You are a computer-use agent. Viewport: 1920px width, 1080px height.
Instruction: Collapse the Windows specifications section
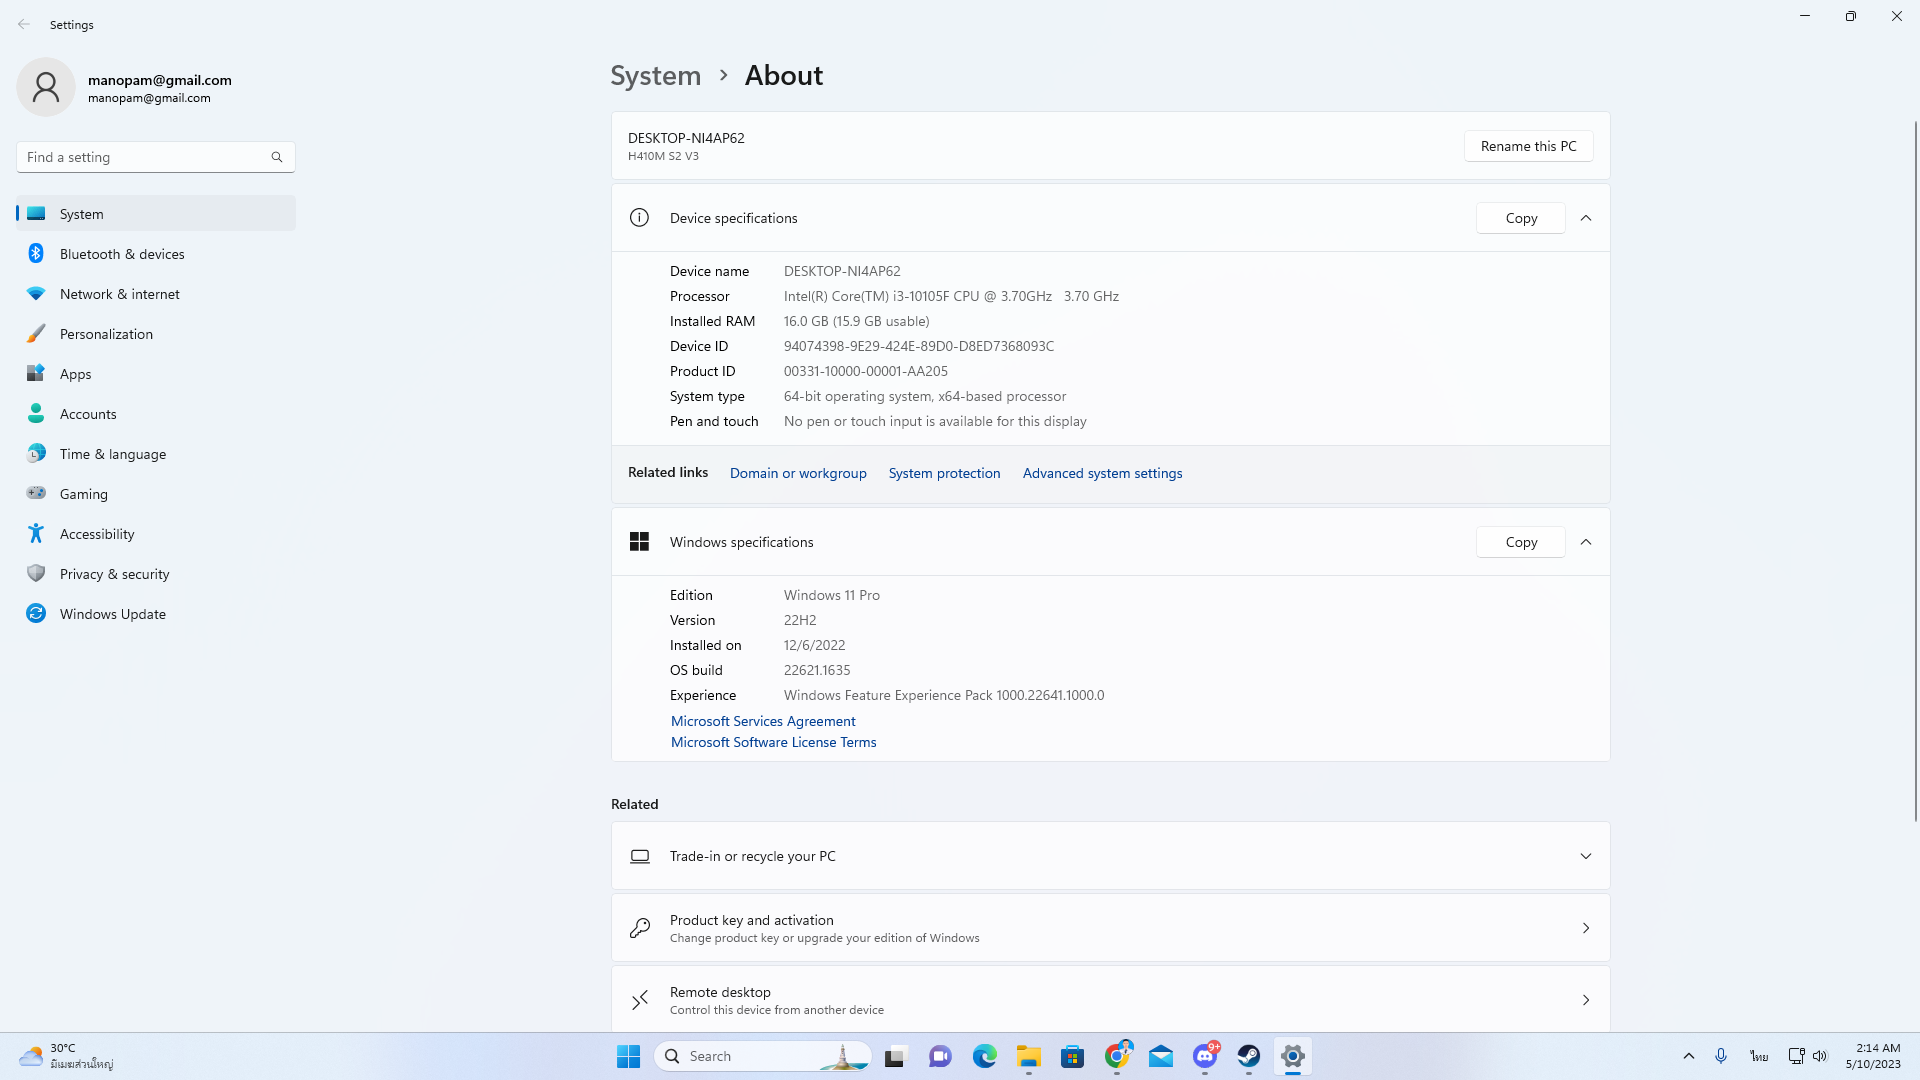click(1586, 542)
